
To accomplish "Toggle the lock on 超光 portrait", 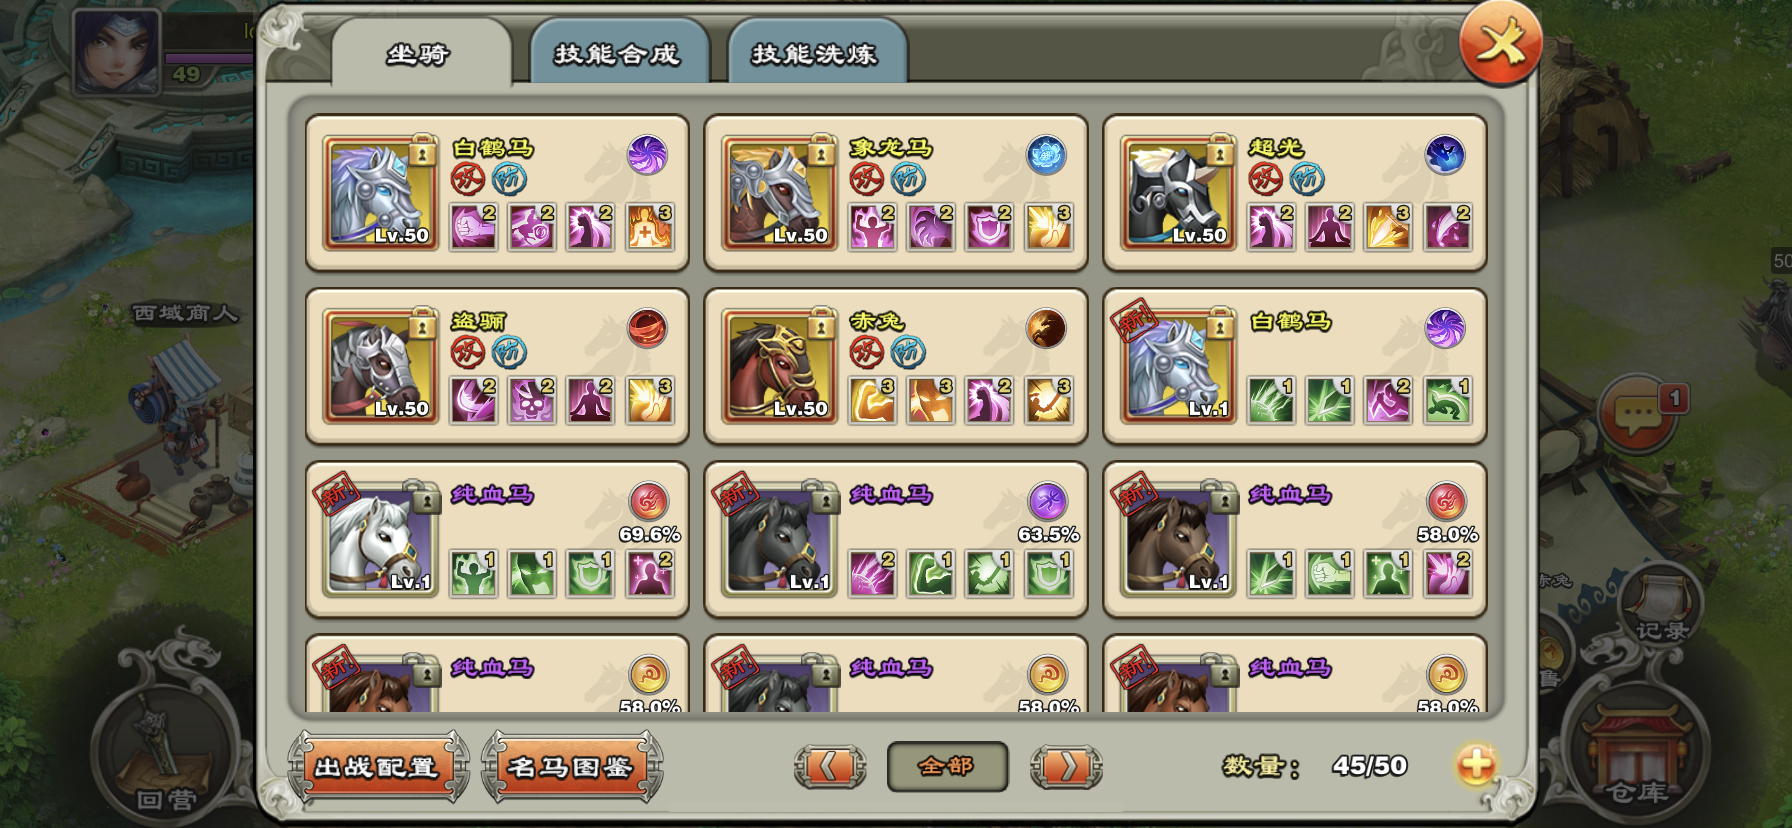I will pyautogui.click(x=1220, y=153).
